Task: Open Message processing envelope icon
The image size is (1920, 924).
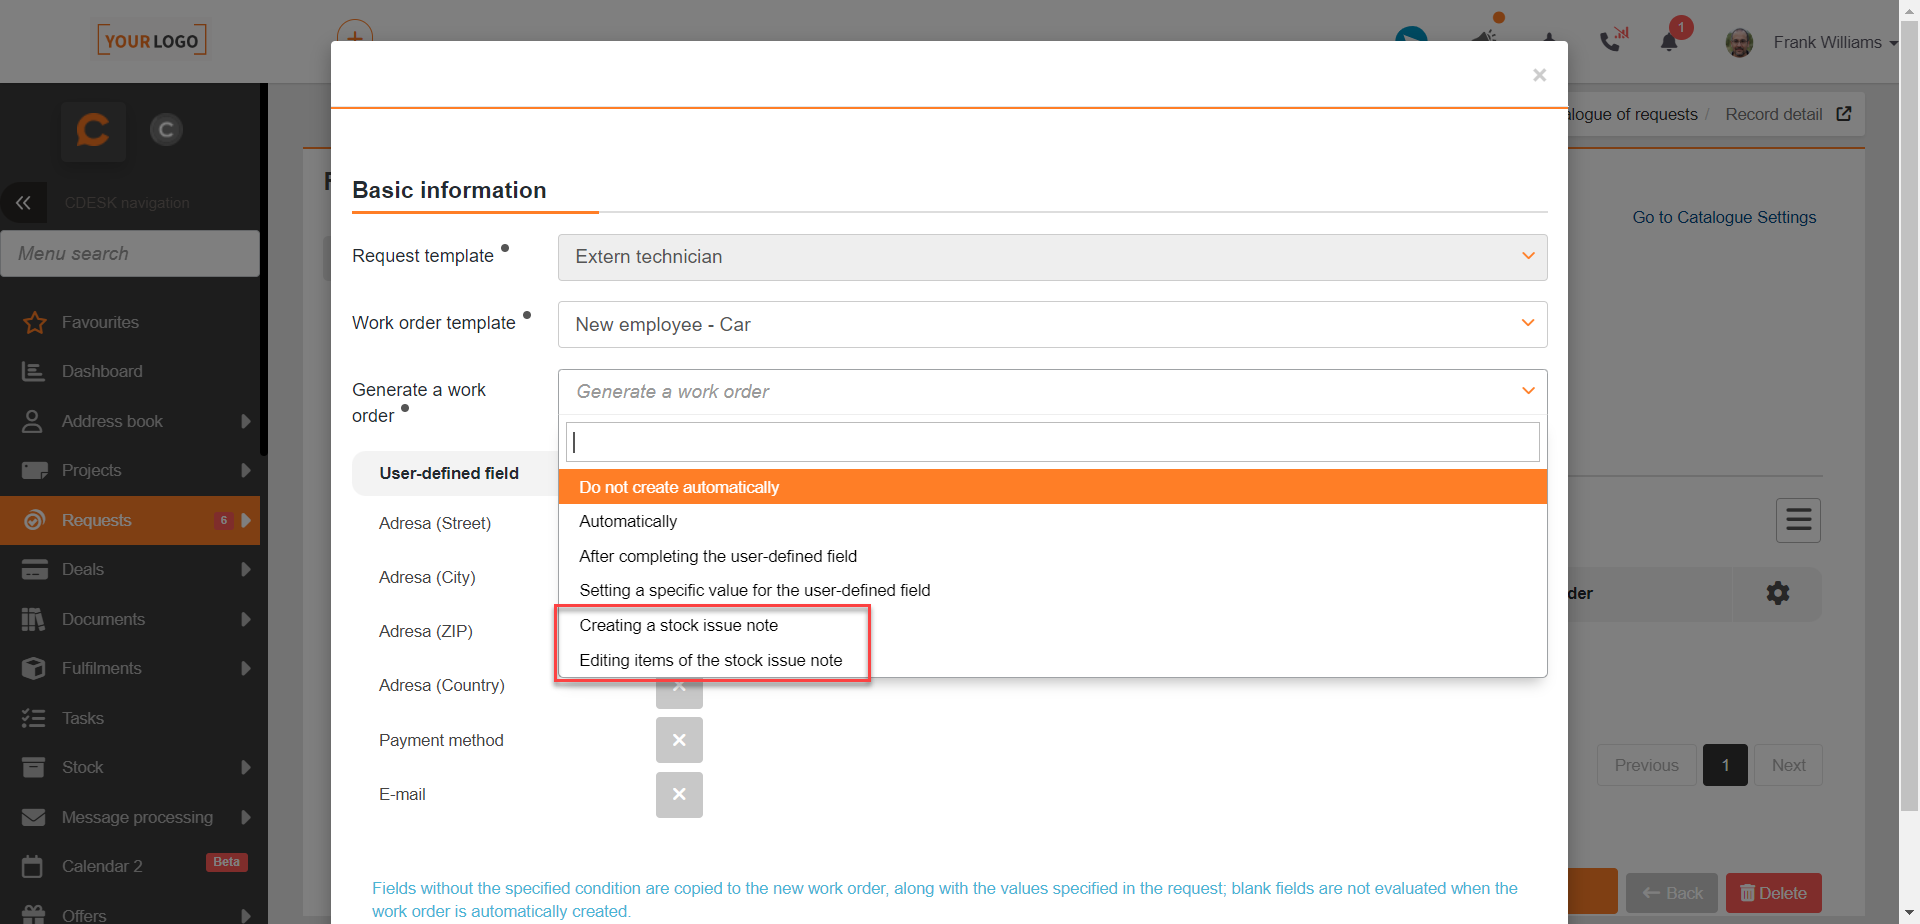Action: pyautogui.click(x=34, y=817)
